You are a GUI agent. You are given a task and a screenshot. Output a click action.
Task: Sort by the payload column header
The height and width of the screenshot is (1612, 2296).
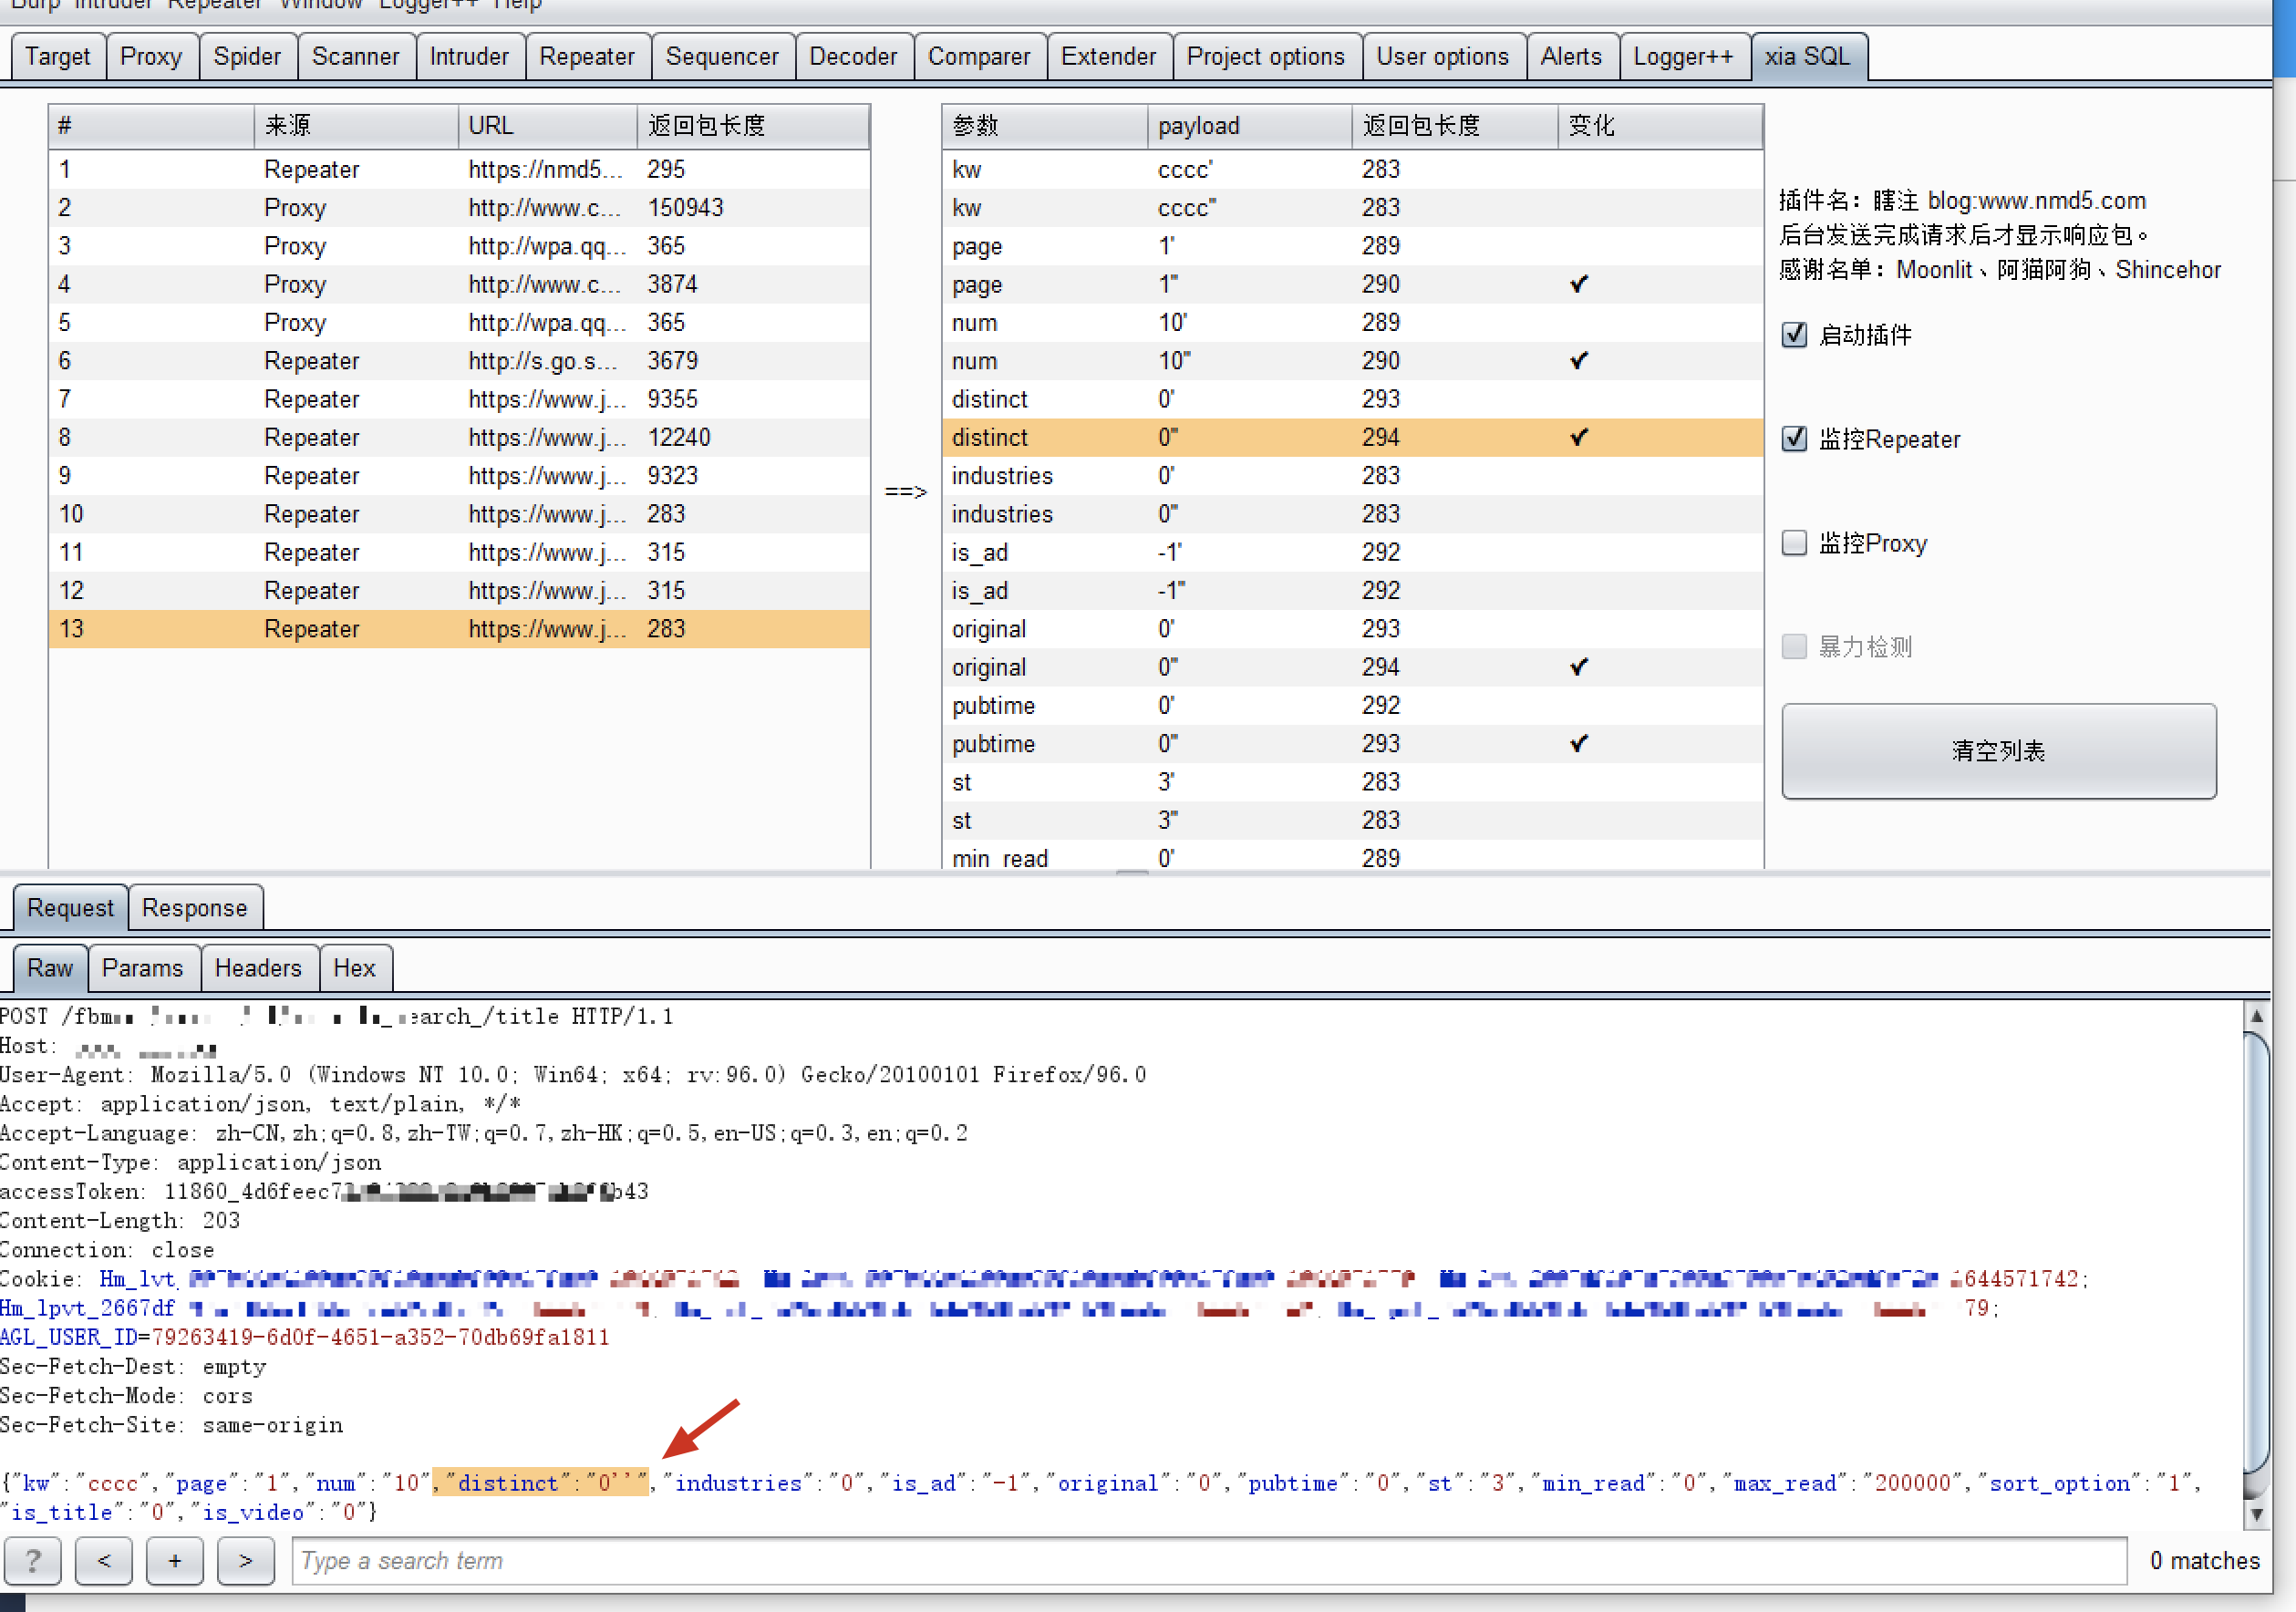tap(1249, 126)
